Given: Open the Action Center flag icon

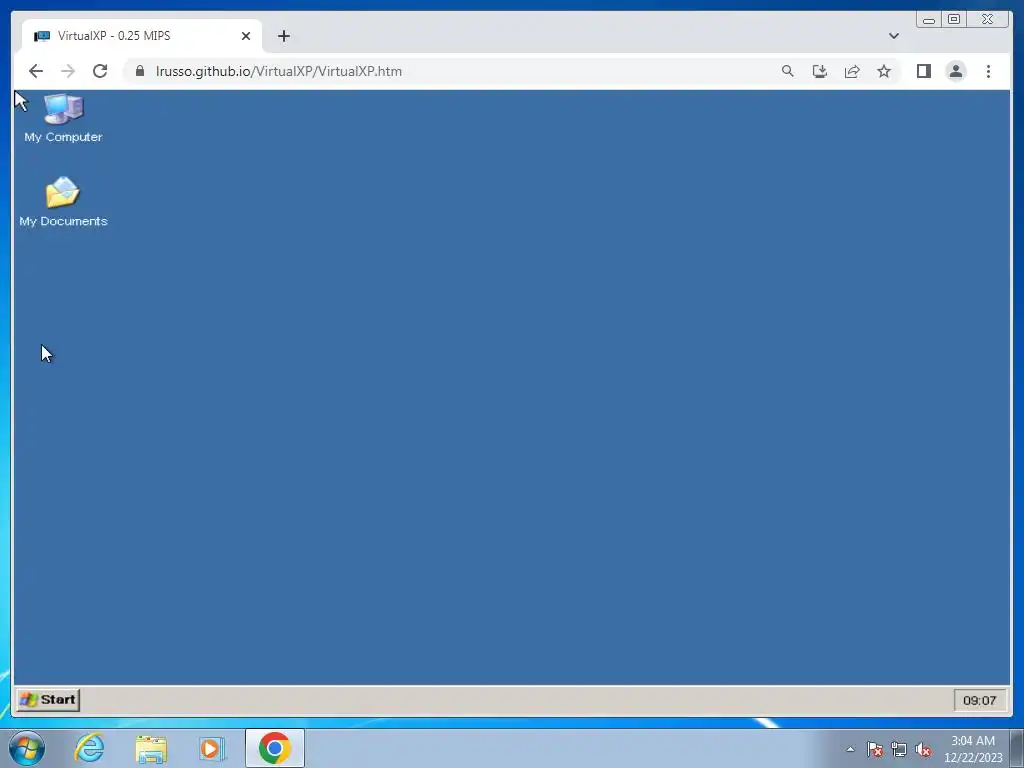Looking at the screenshot, I should 875,749.
